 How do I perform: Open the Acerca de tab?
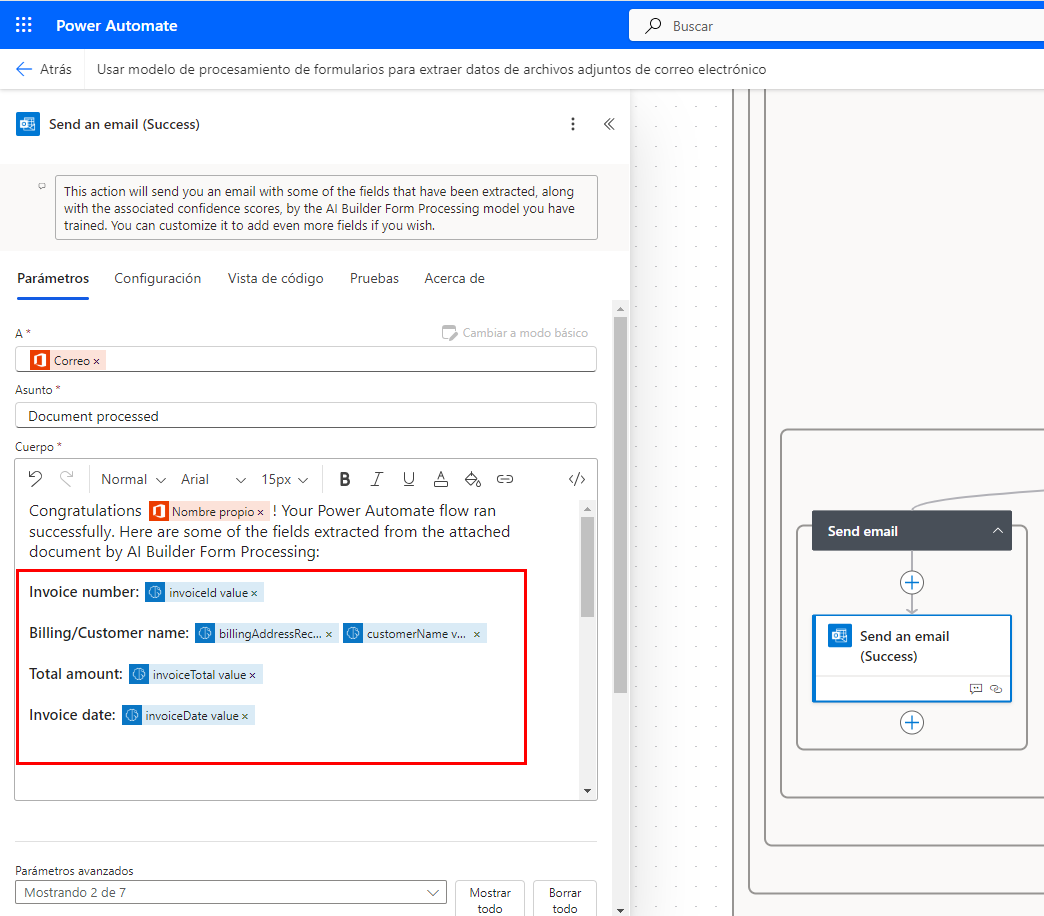pyautogui.click(x=455, y=278)
